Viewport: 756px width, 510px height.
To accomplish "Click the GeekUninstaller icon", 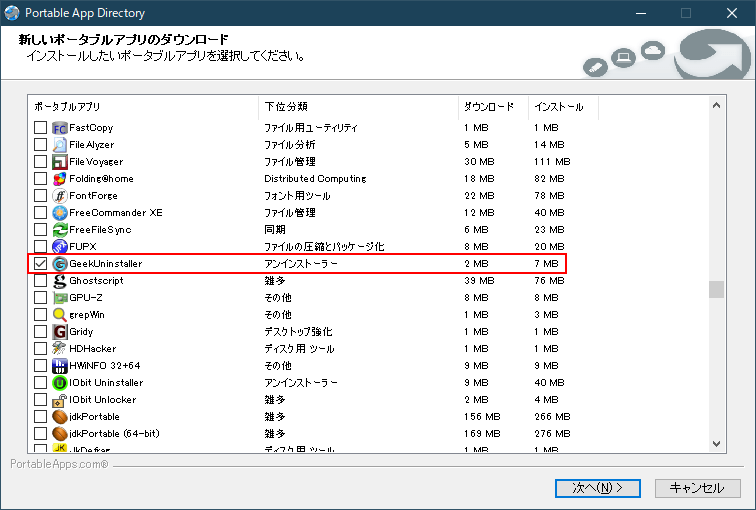I will 59,264.
